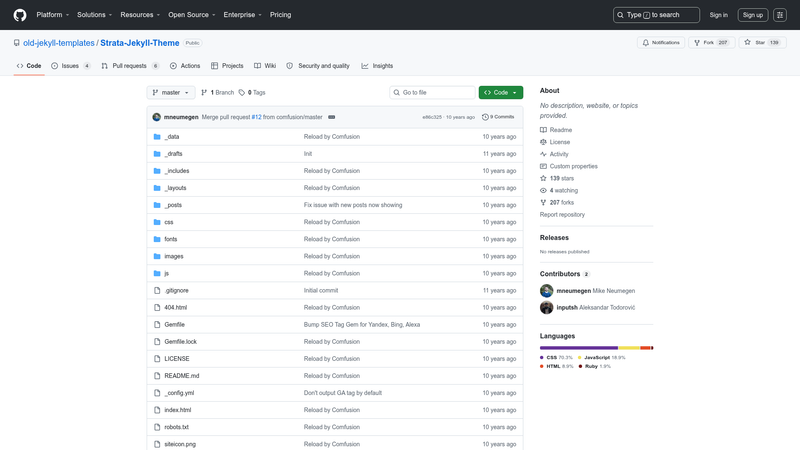
Task: Expand the Platform menu
Action: (x=53, y=15)
